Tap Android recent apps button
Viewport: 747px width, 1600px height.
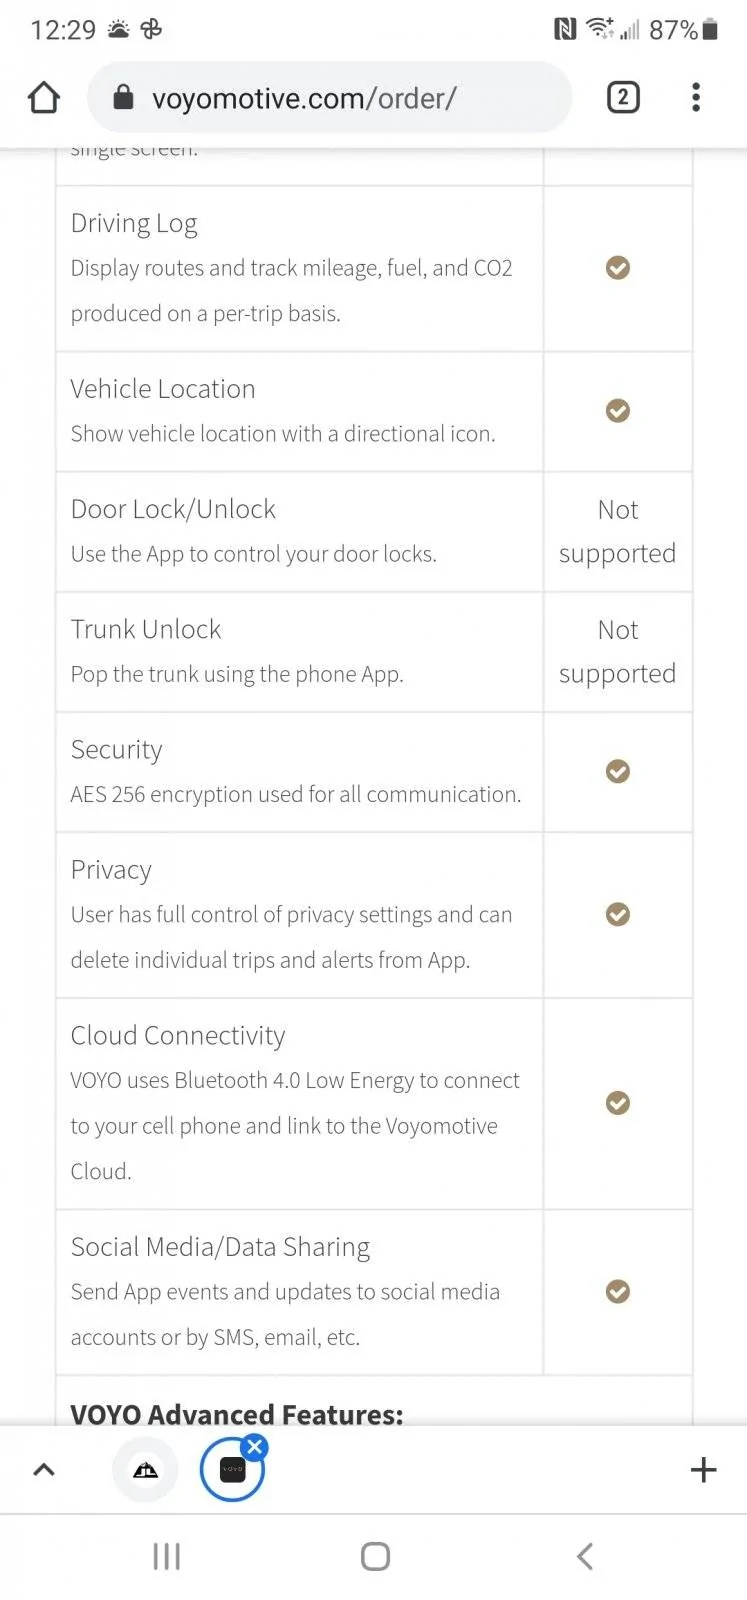pos(166,1556)
